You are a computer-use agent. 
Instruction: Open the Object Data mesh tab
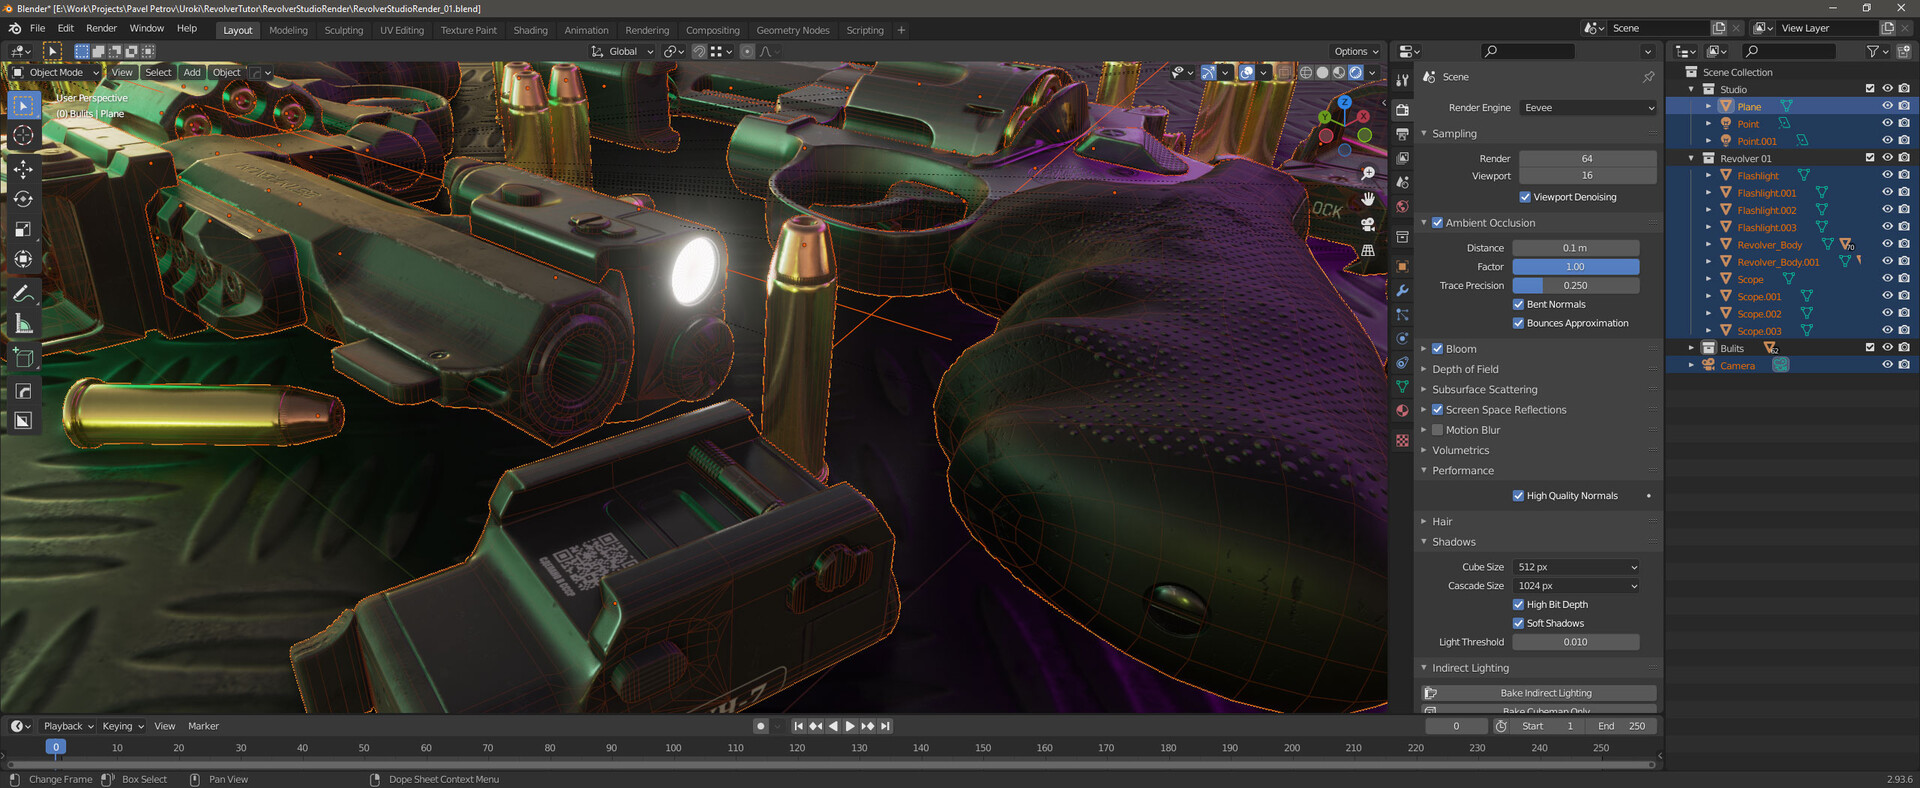(x=1402, y=386)
